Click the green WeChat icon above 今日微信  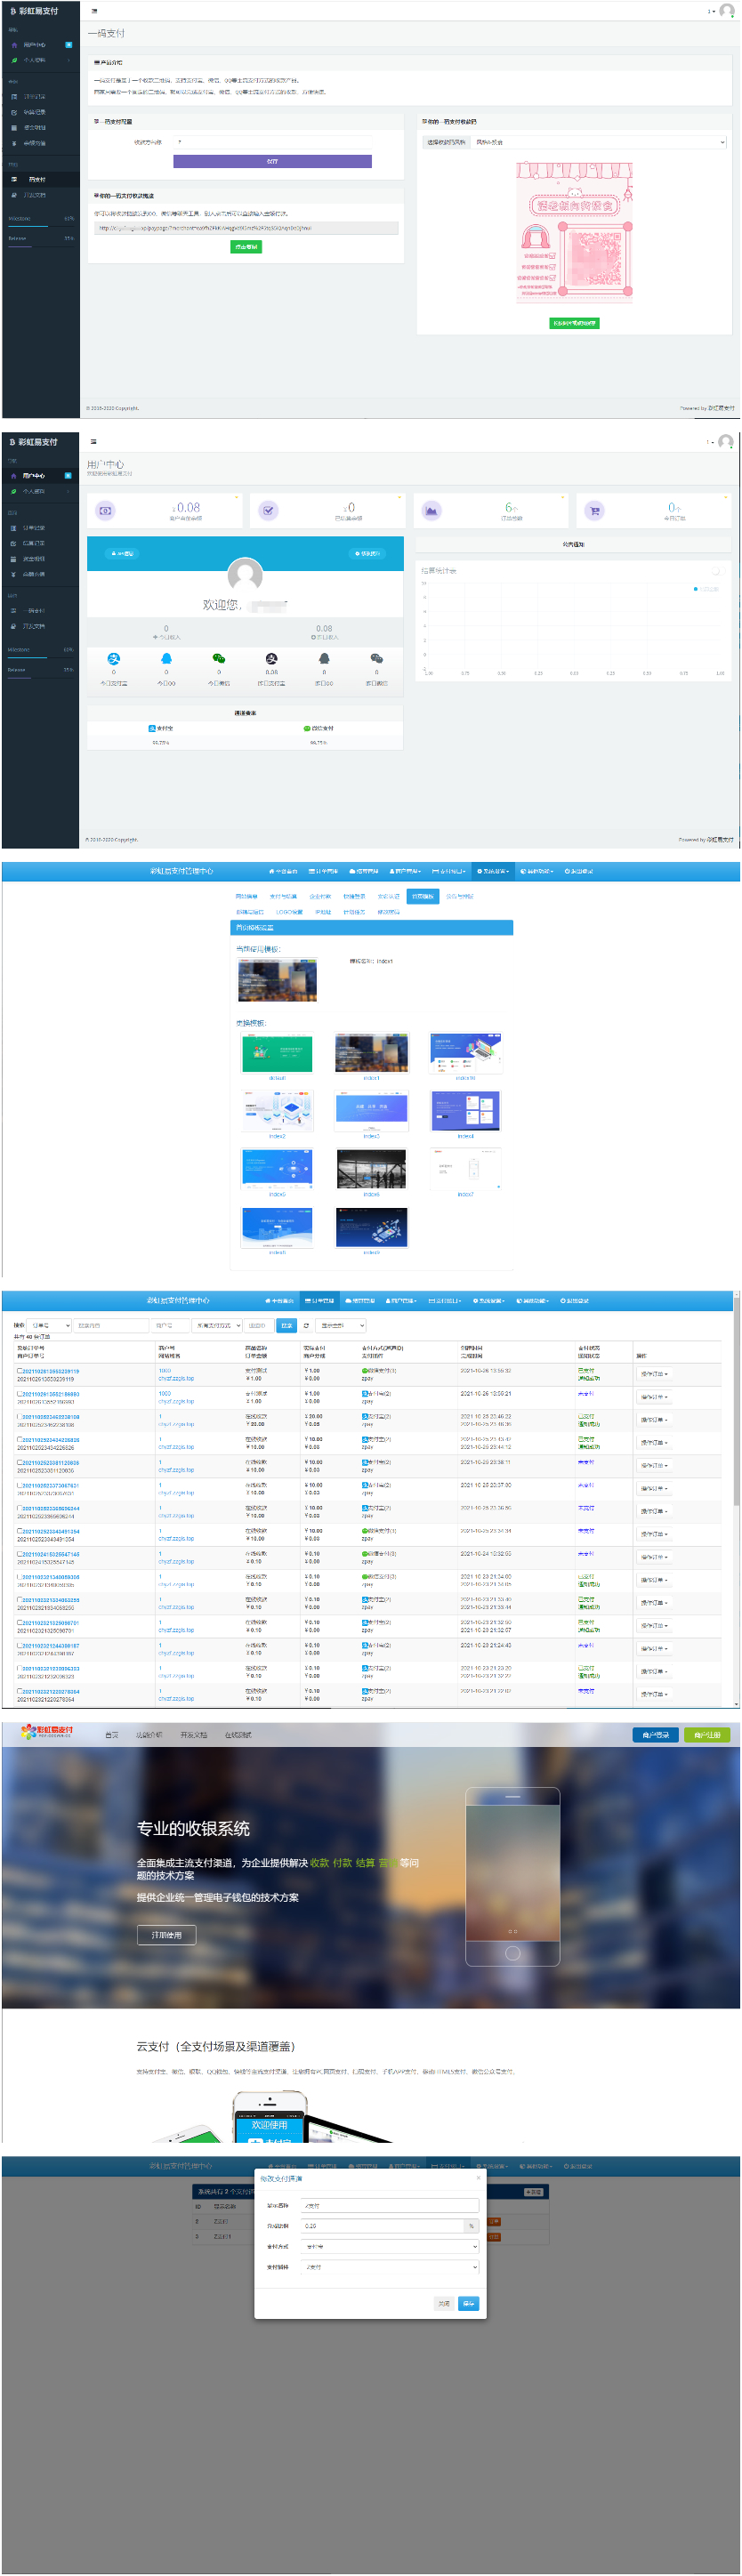click(x=219, y=658)
